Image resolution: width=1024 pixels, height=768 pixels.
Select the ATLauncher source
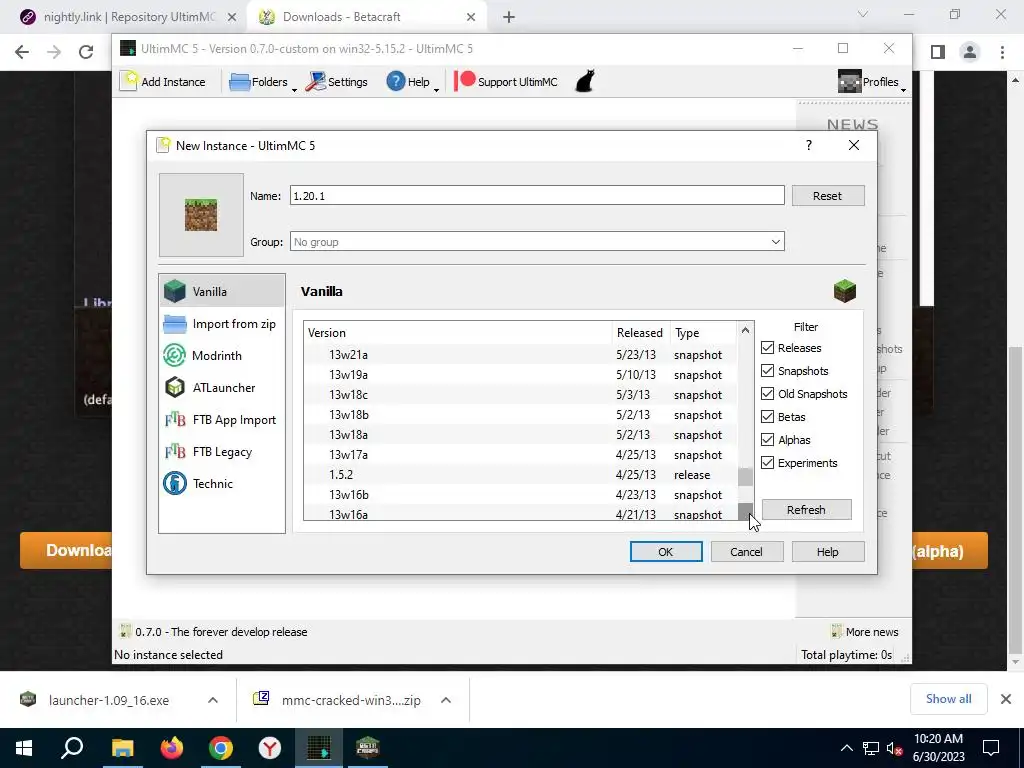[222, 387]
